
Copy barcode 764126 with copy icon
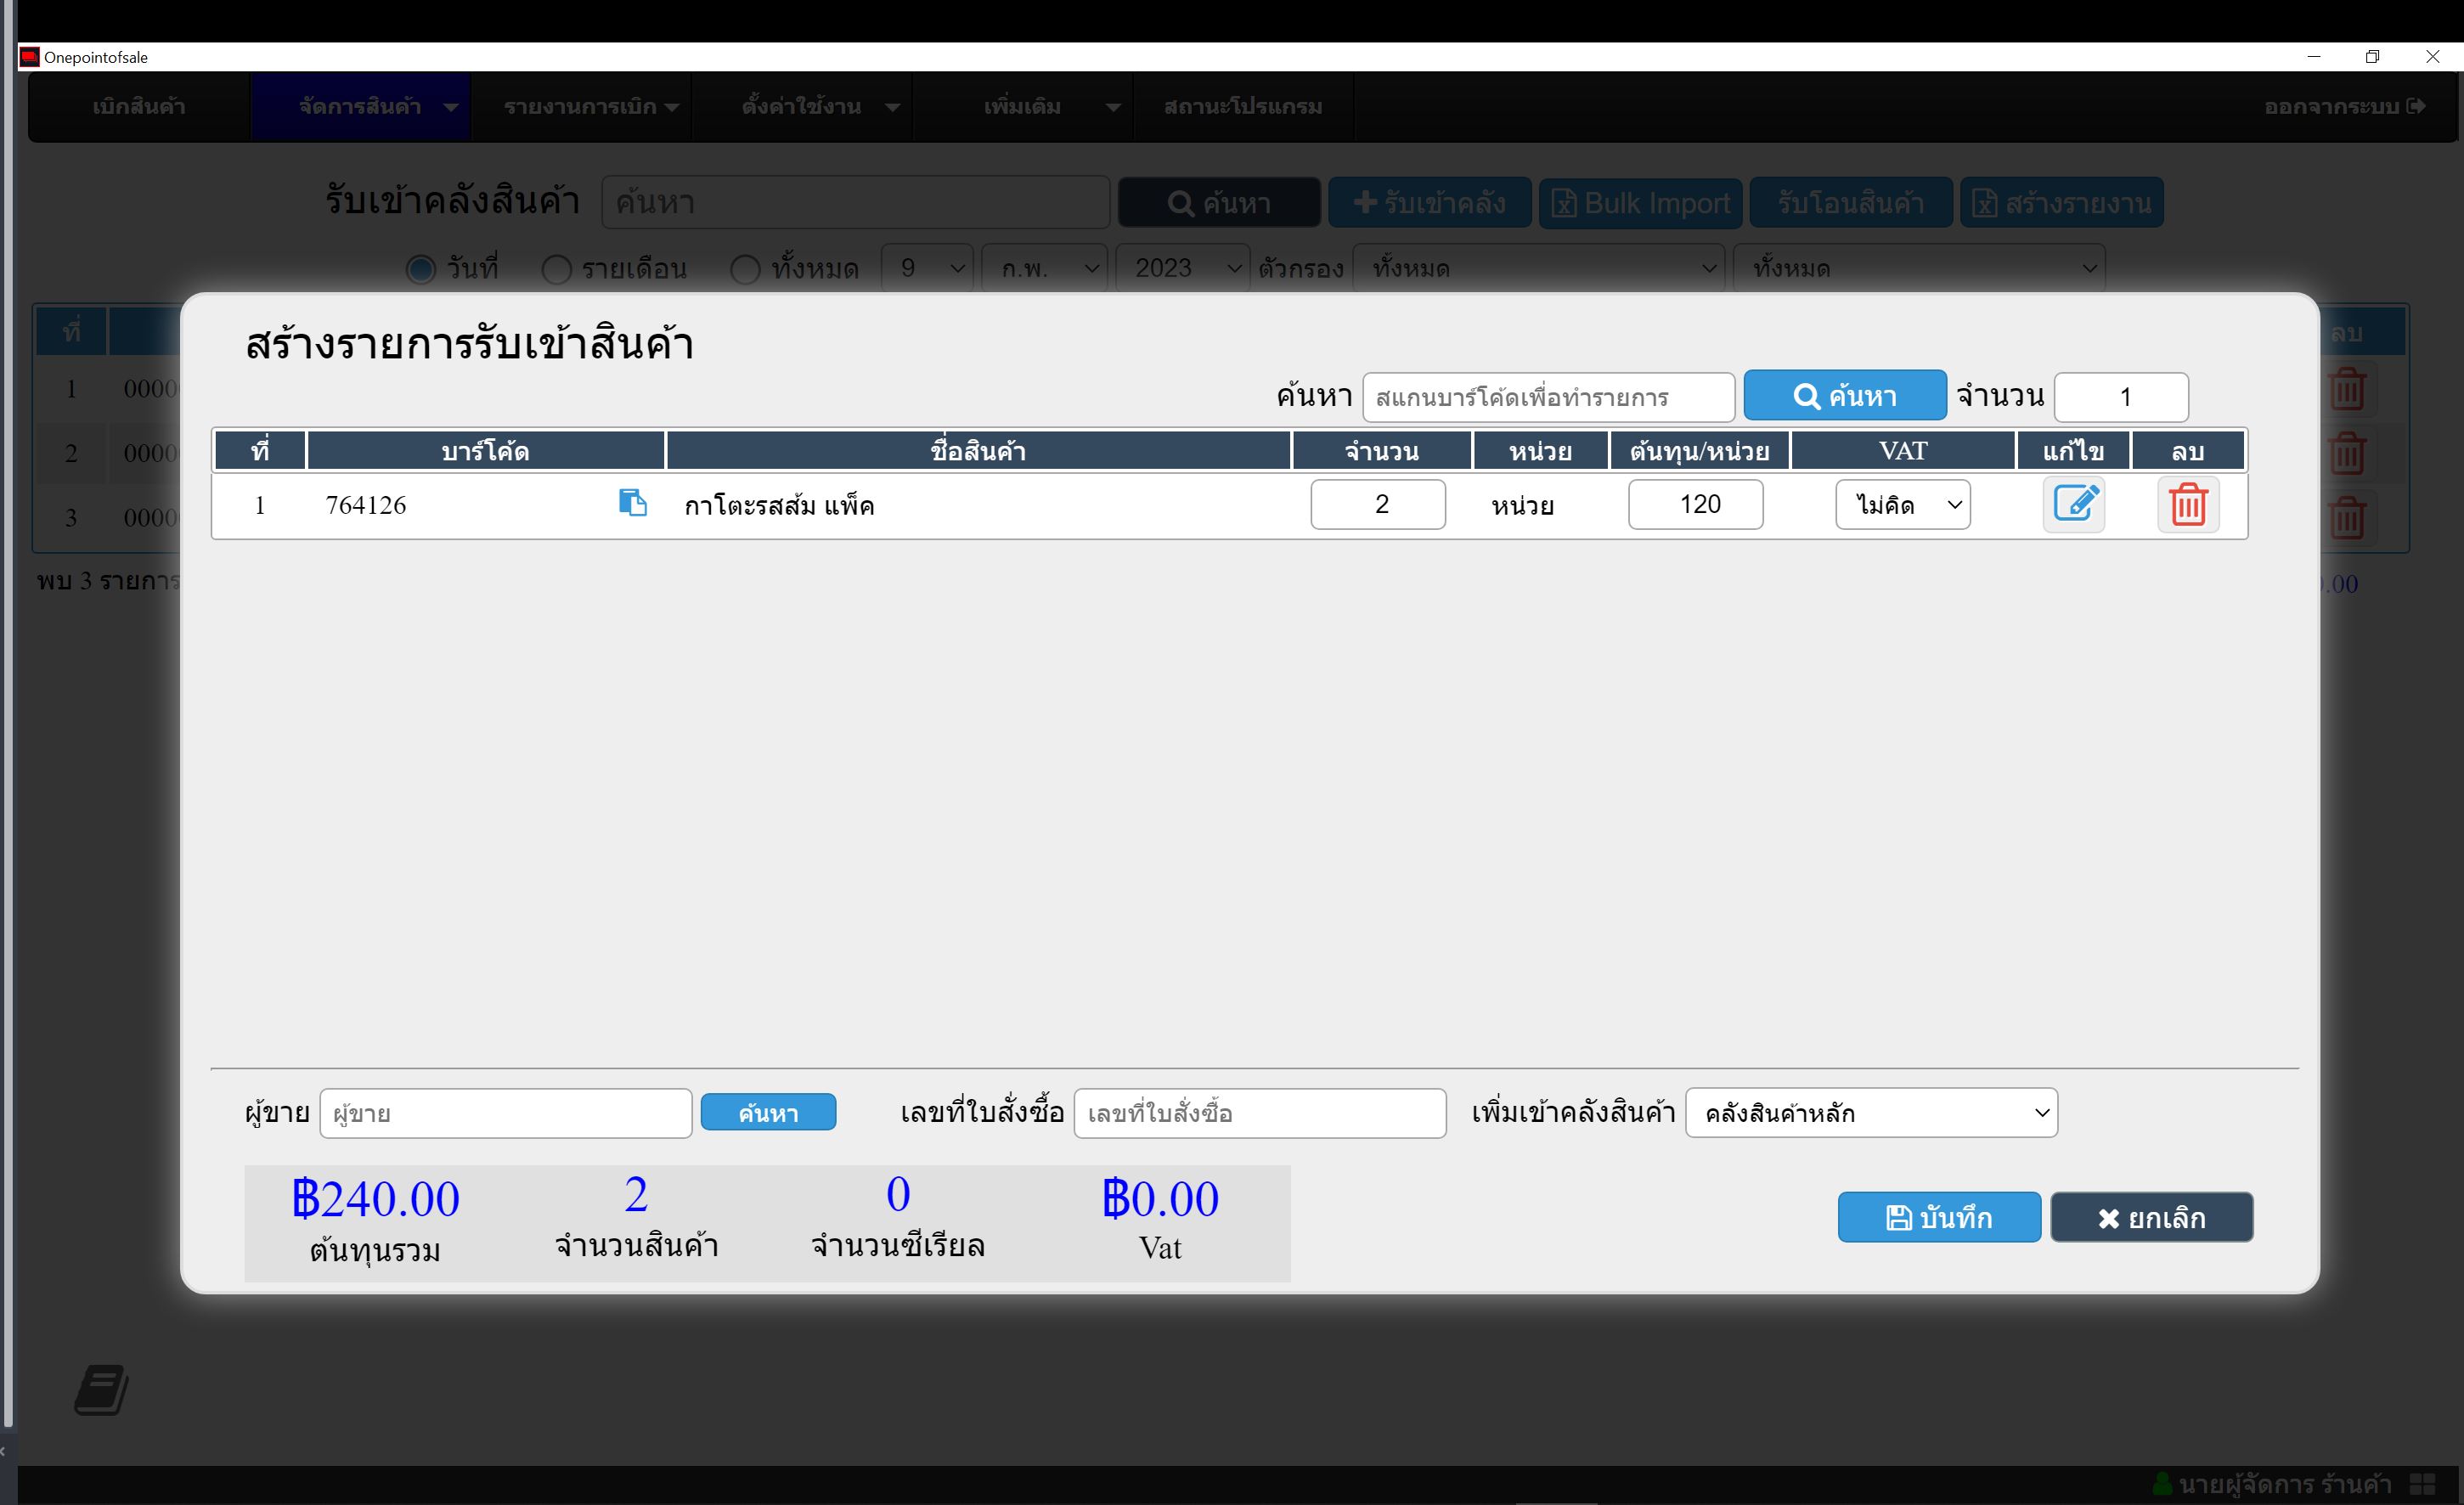[632, 502]
